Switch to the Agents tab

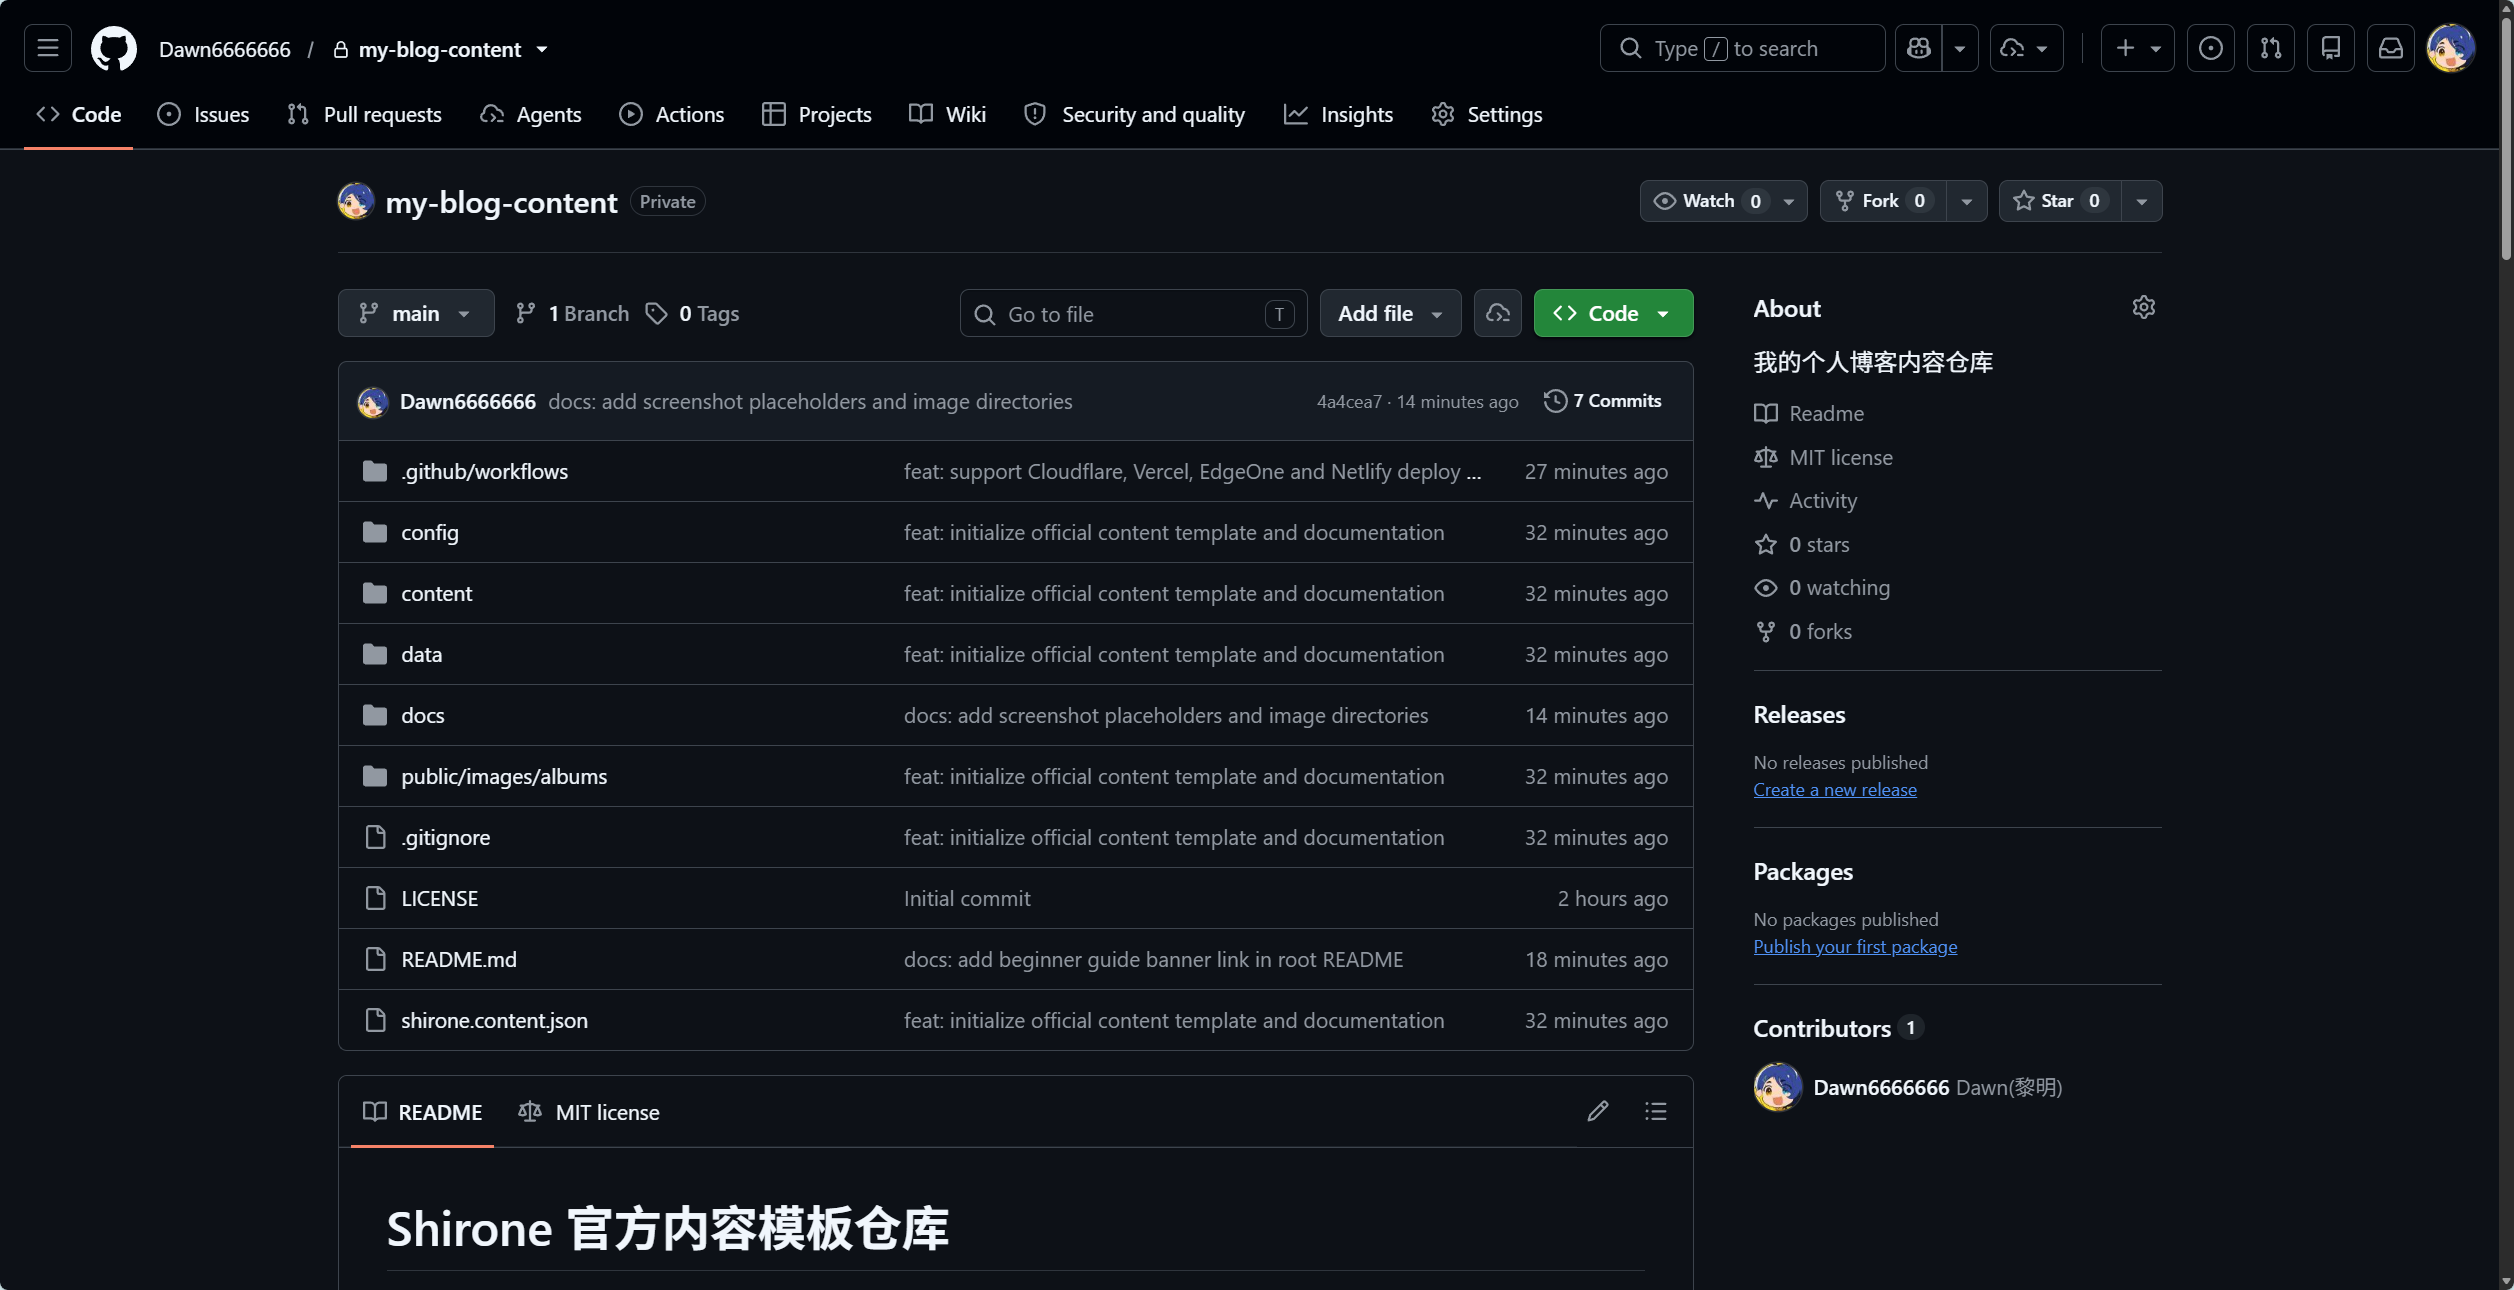coord(531,114)
